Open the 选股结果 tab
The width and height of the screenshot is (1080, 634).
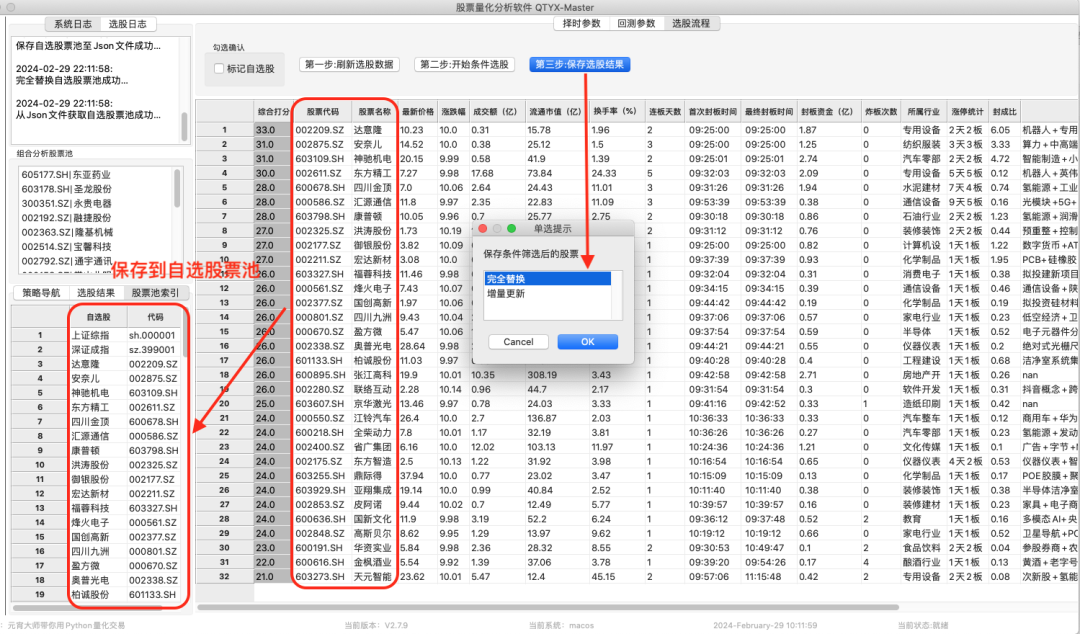click(96, 293)
